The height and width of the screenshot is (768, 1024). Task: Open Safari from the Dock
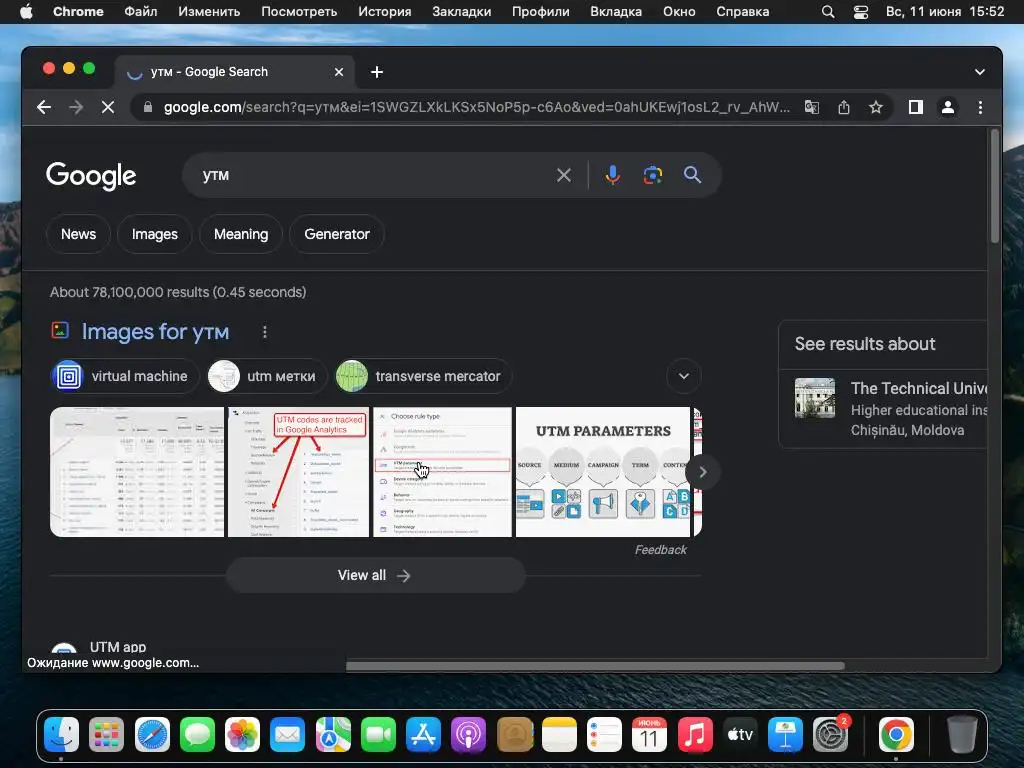click(x=152, y=735)
